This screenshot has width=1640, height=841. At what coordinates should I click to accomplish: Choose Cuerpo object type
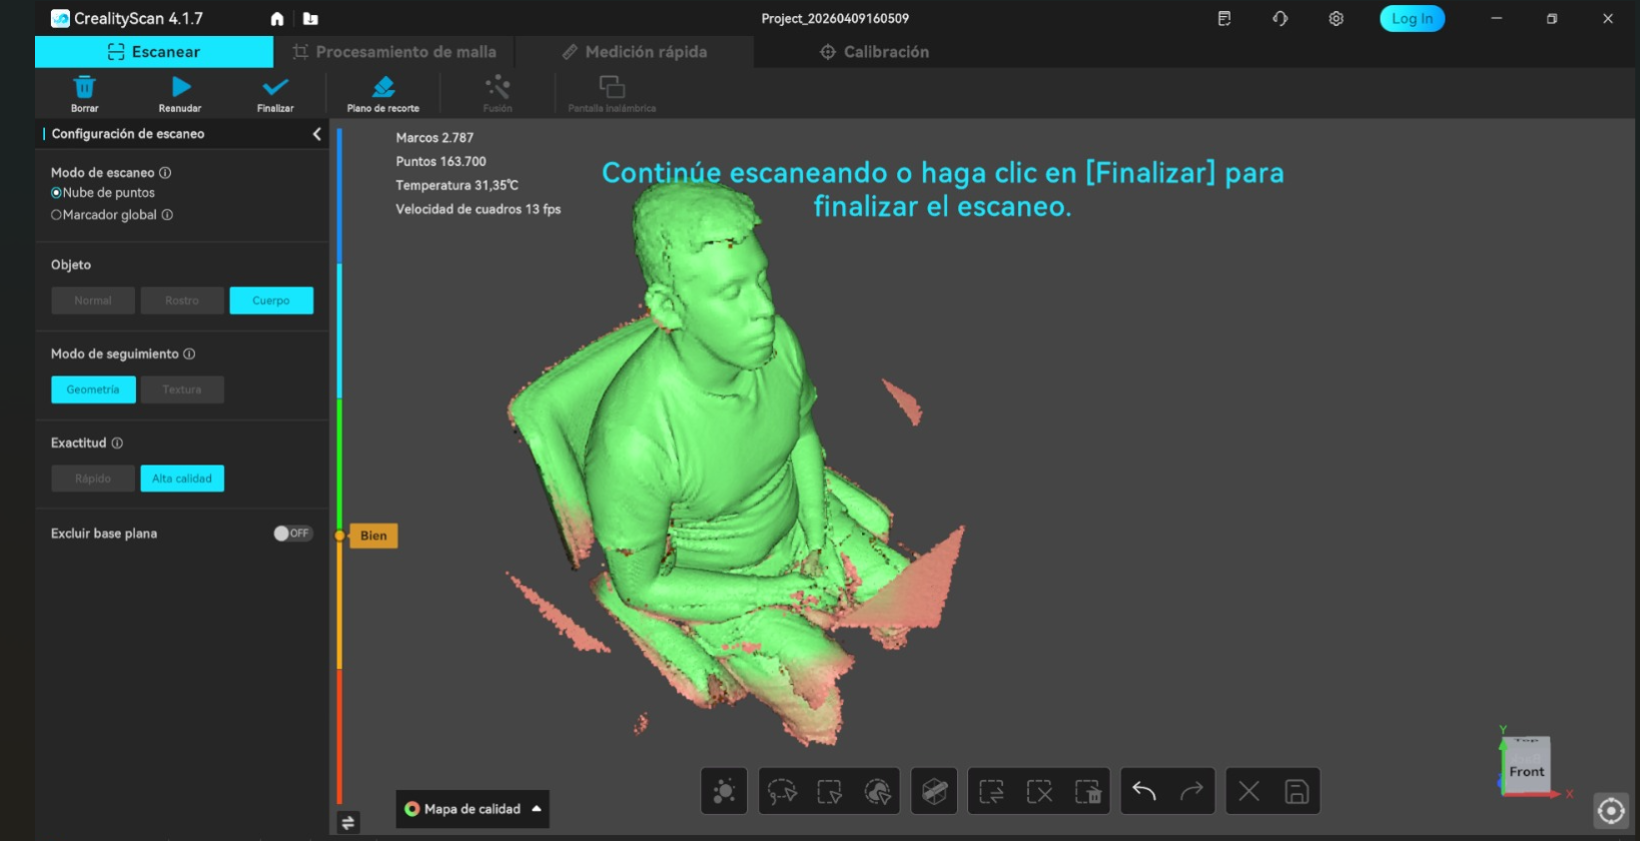[271, 301]
